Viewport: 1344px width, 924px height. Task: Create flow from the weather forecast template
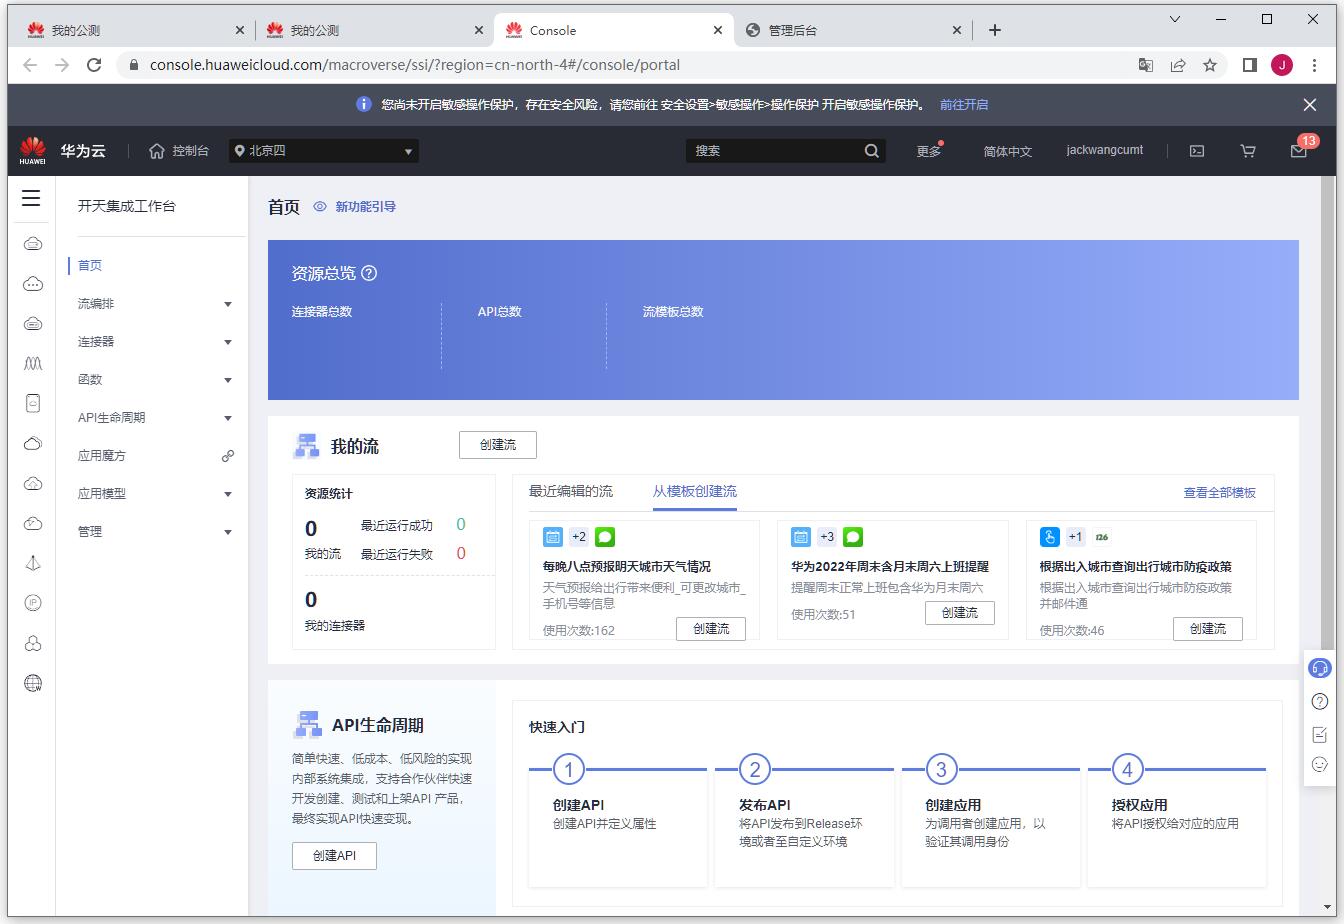point(711,629)
